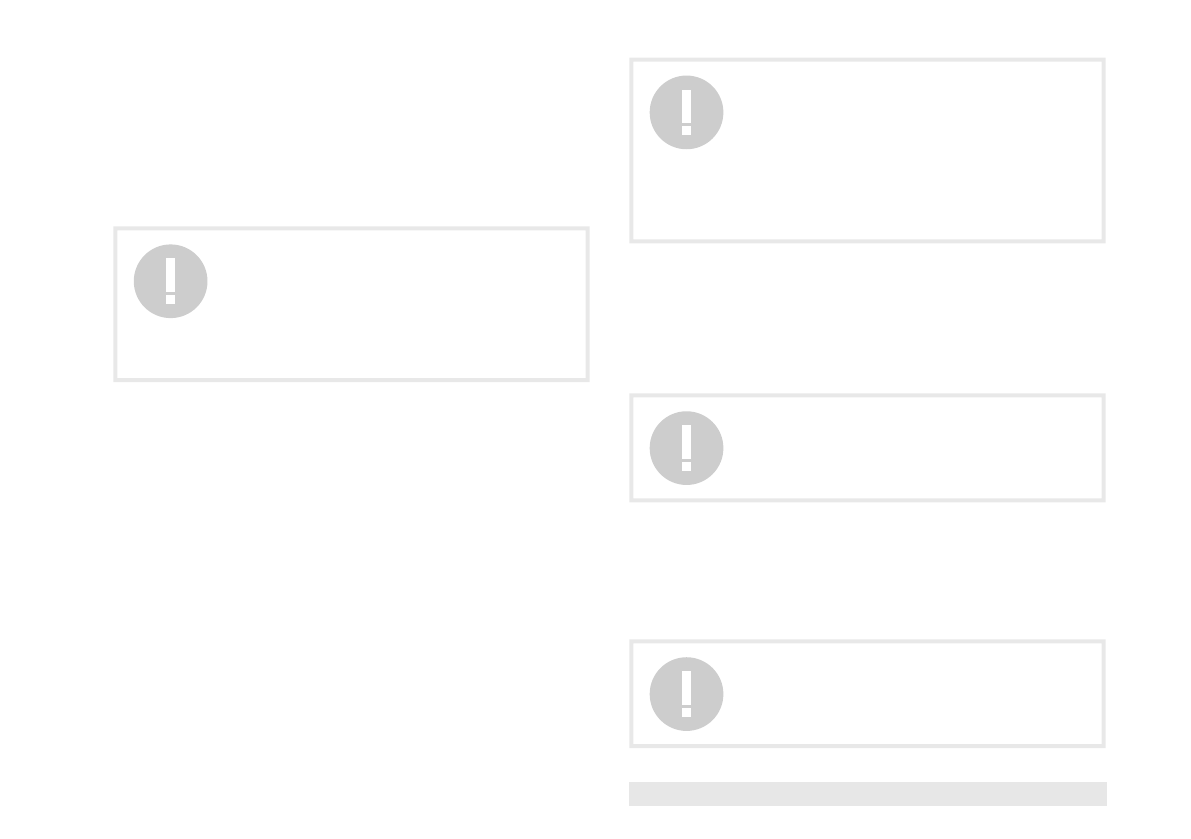Select the space right of the icon in the middle right box
This screenshot has width=1191, height=839.
(x=911, y=448)
